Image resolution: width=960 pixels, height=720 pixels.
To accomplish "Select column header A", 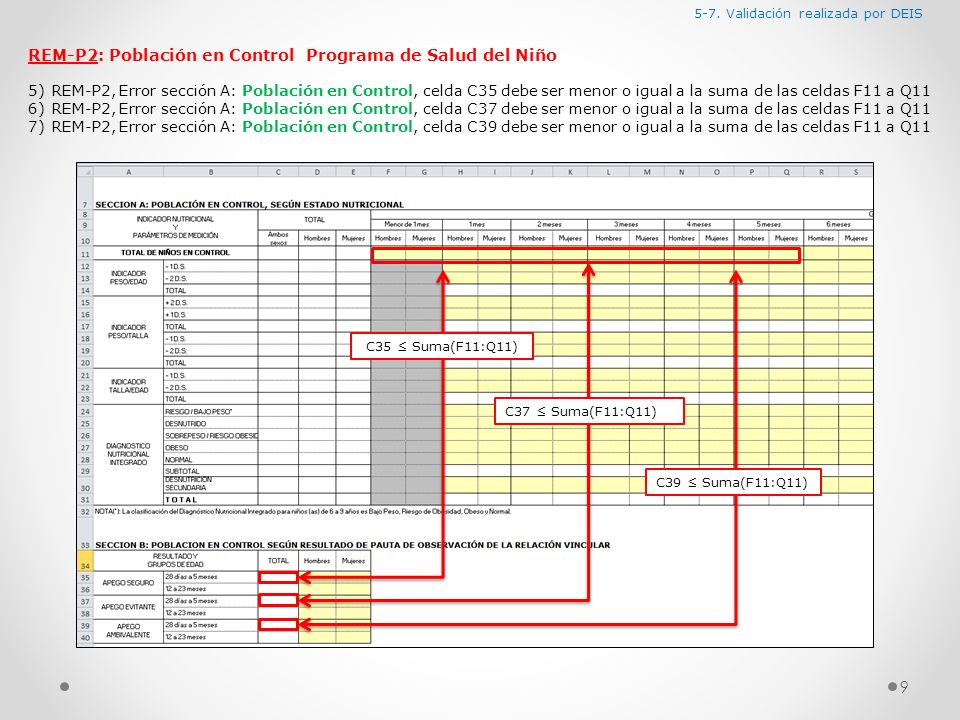I will [129, 172].
